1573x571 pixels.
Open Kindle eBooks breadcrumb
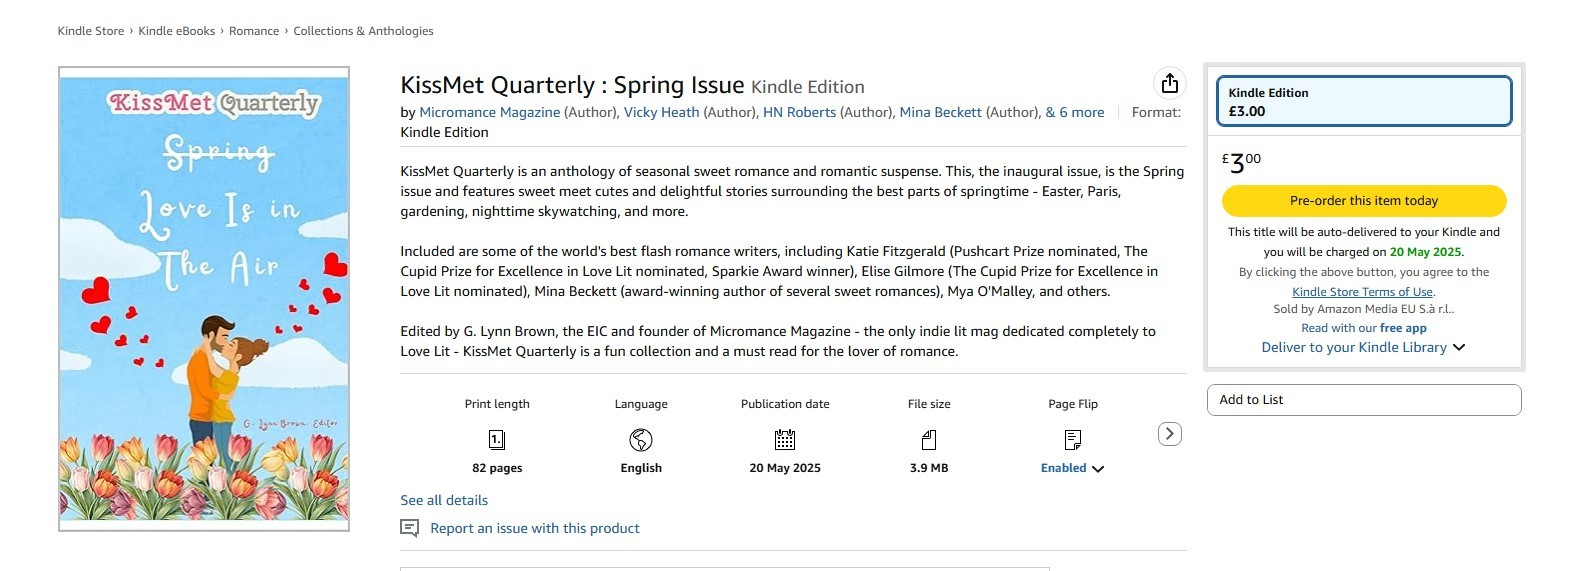176,31
